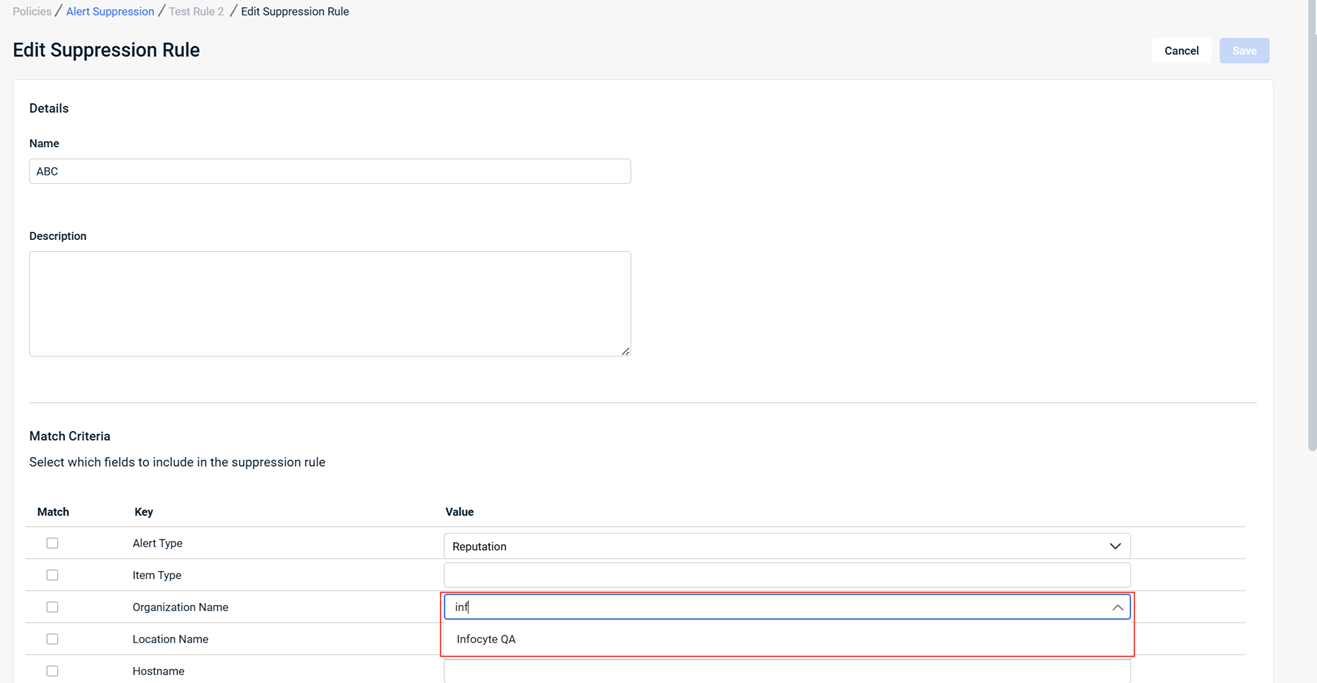Image resolution: width=1317 pixels, height=683 pixels.
Task: Click the Save button
Action: tap(1244, 51)
